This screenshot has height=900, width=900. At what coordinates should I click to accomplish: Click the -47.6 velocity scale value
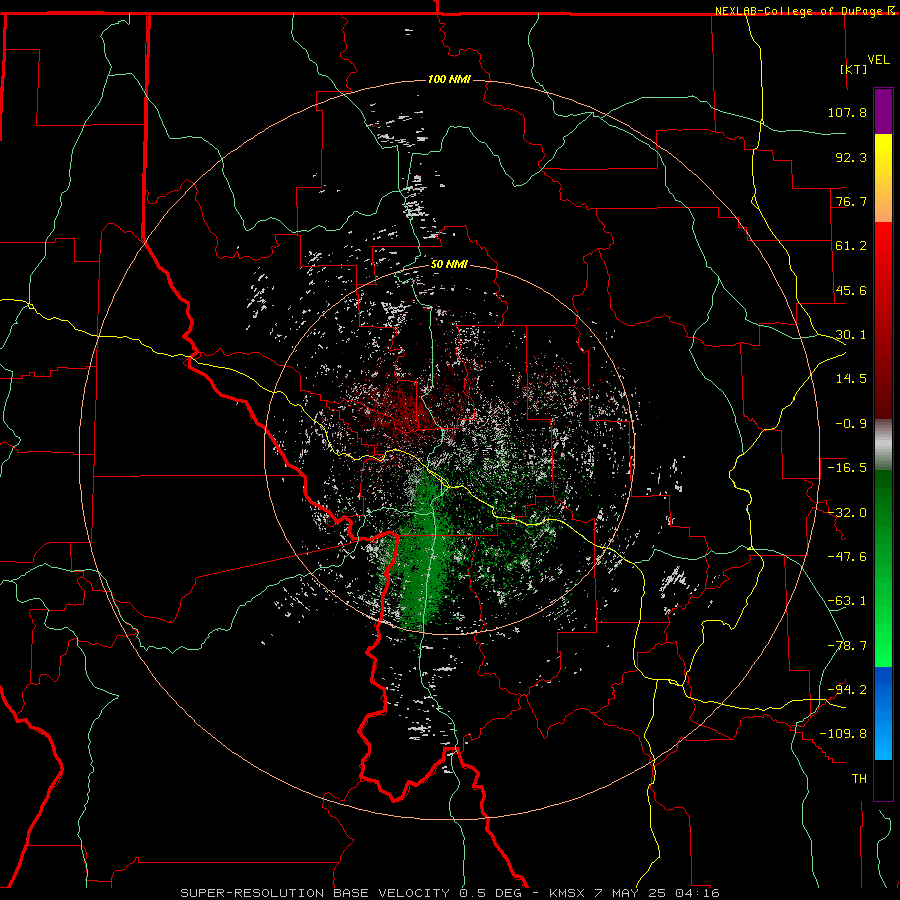(847, 557)
